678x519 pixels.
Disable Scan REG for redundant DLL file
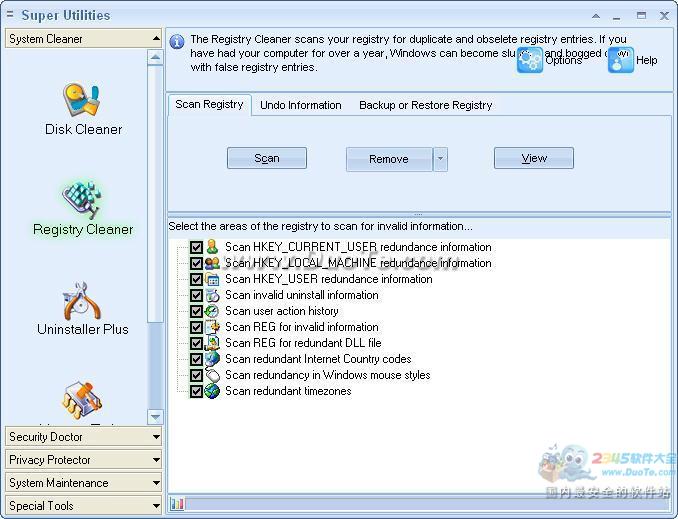click(x=196, y=343)
